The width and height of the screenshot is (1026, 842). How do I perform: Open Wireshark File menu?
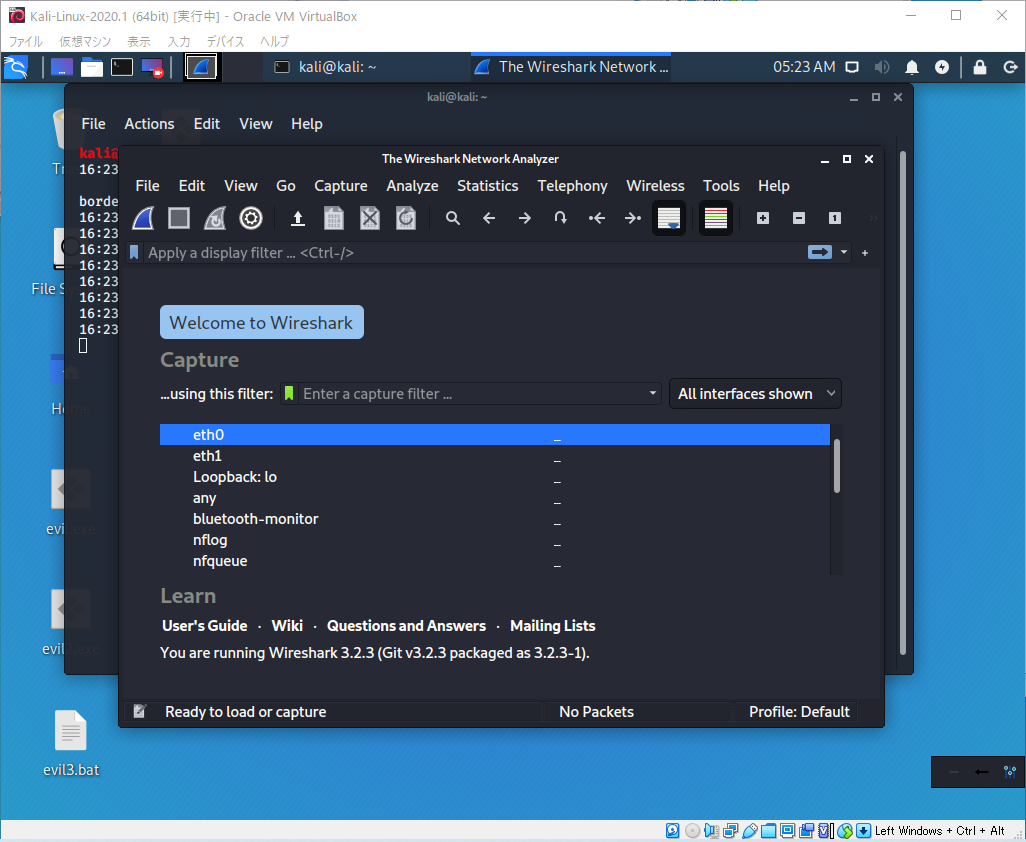pyautogui.click(x=147, y=186)
